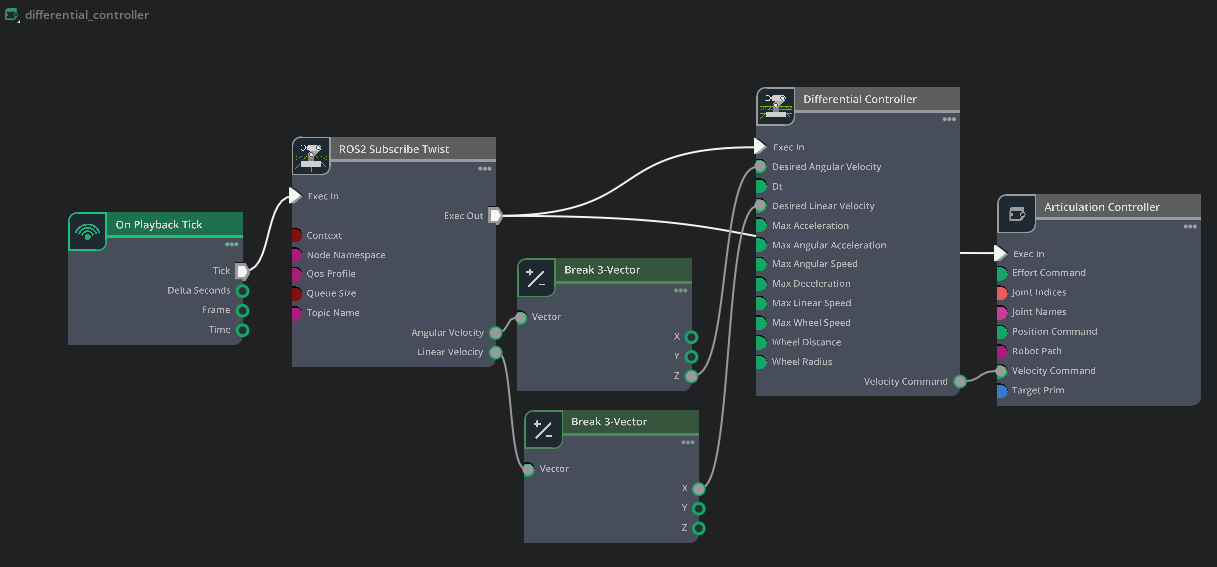Open the upper Break 3-Vector options dots
Screen dimensions: 1217x567
click(681, 290)
